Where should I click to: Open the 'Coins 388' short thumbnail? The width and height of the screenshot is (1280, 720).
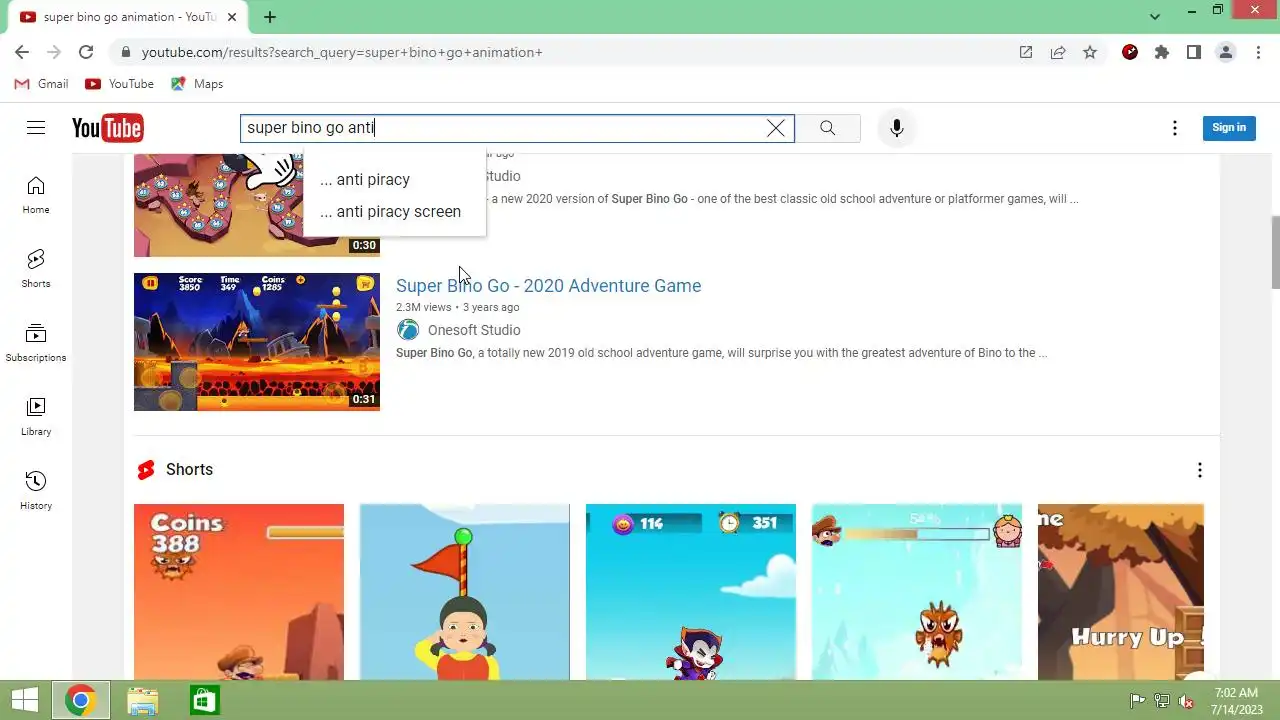[x=239, y=592]
